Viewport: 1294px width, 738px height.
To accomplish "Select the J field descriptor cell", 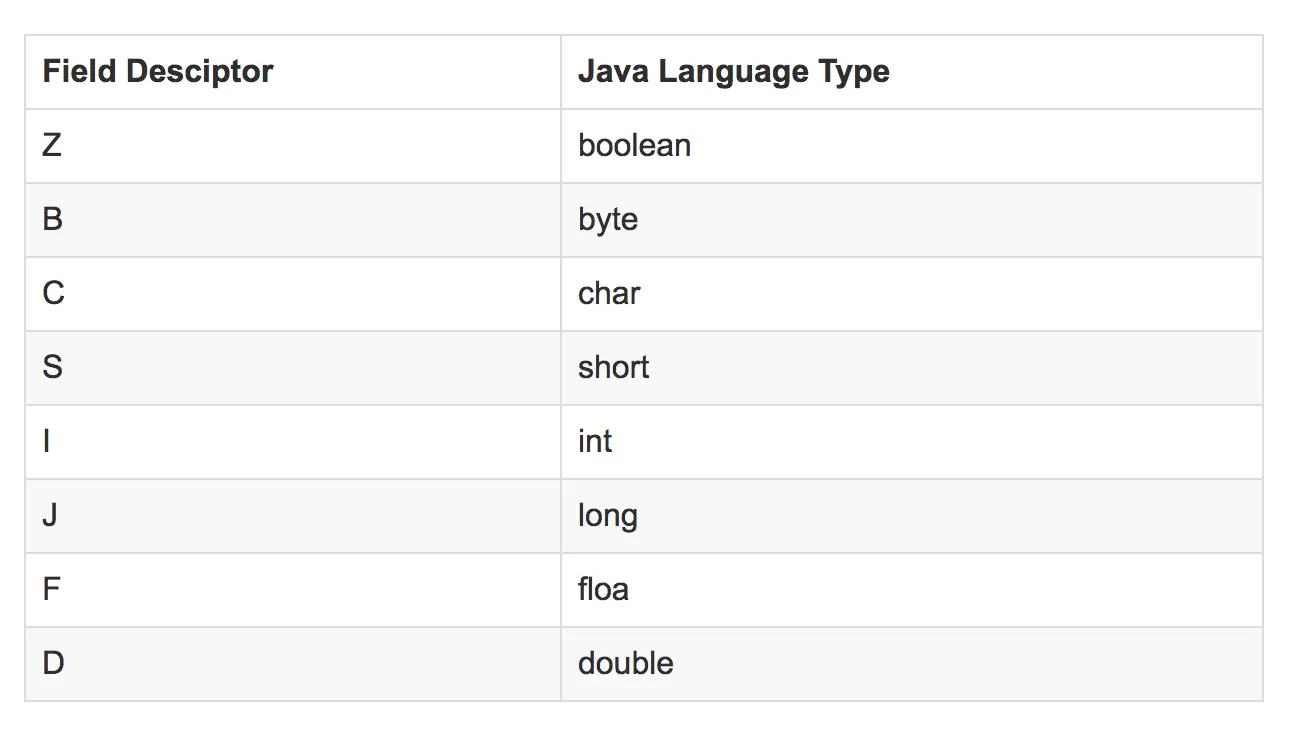I will (50, 516).
